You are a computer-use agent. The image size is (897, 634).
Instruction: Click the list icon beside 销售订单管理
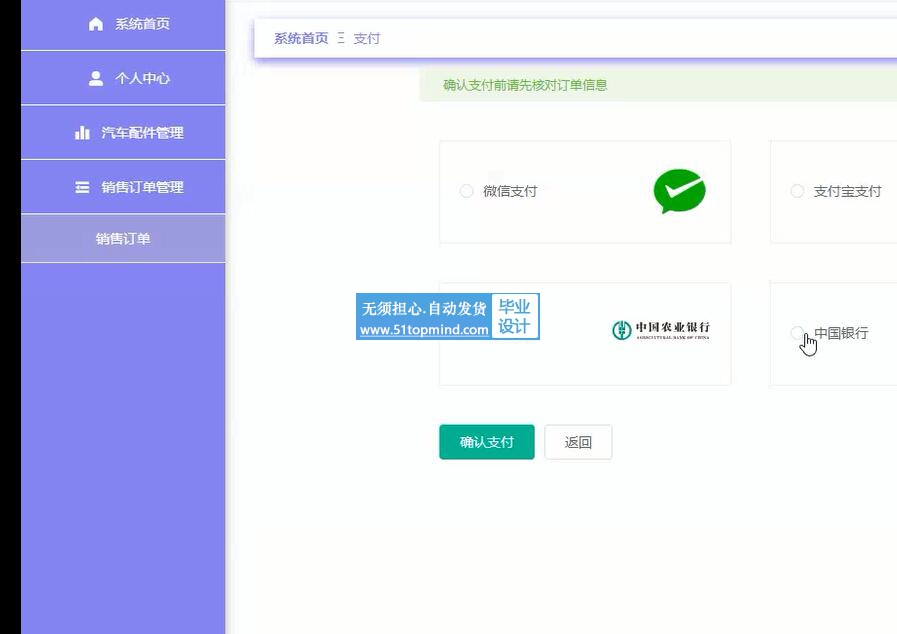click(83, 187)
